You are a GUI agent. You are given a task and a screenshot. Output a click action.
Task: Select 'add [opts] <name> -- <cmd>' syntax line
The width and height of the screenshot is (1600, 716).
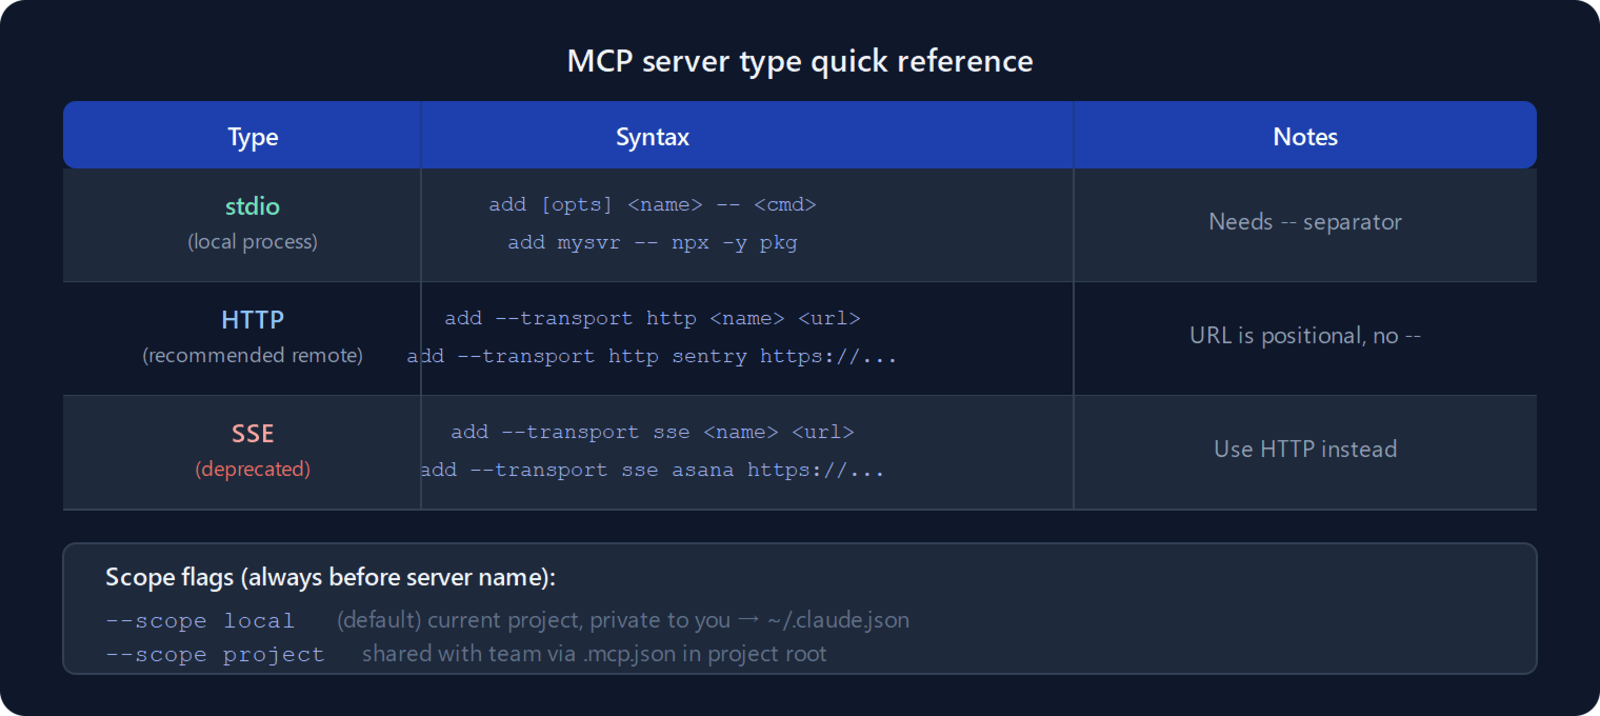(x=652, y=204)
